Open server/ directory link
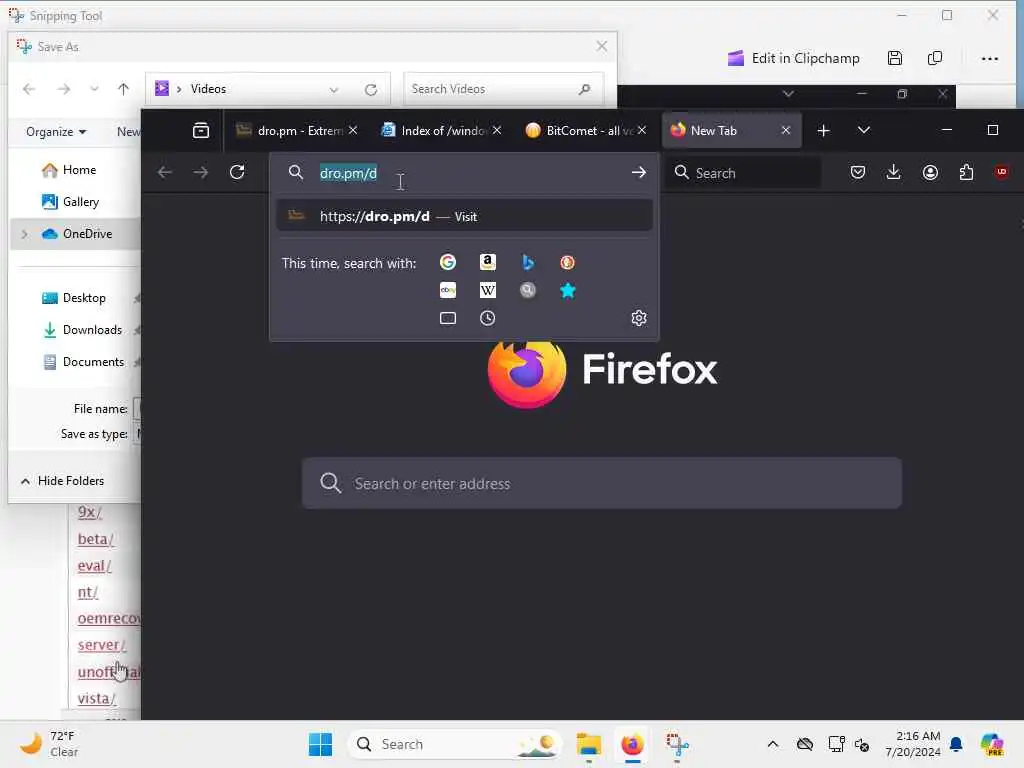Screen dimensions: 1024x768 [102, 645]
